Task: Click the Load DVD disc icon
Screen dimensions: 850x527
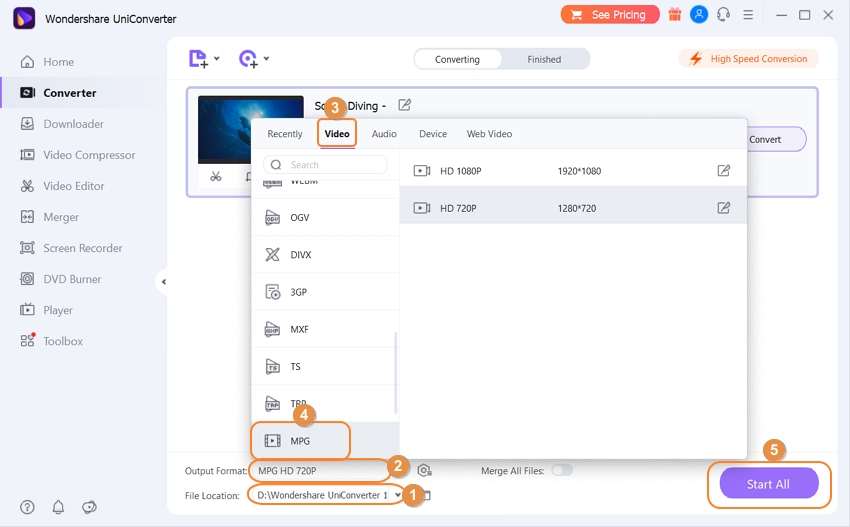Action: click(x=248, y=59)
